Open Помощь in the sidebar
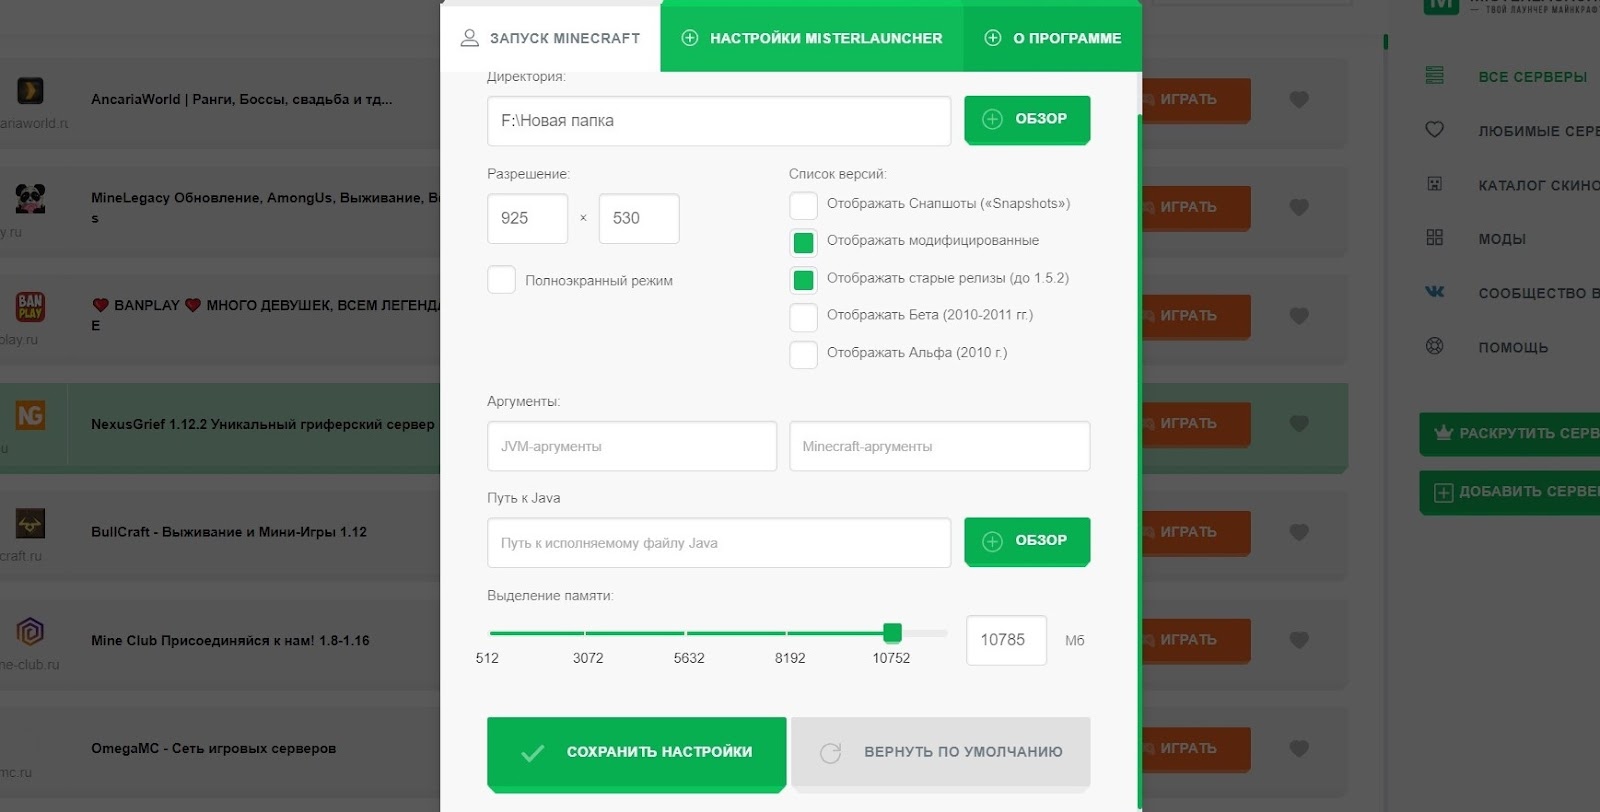This screenshot has width=1600, height=812. coord(1513,347)
